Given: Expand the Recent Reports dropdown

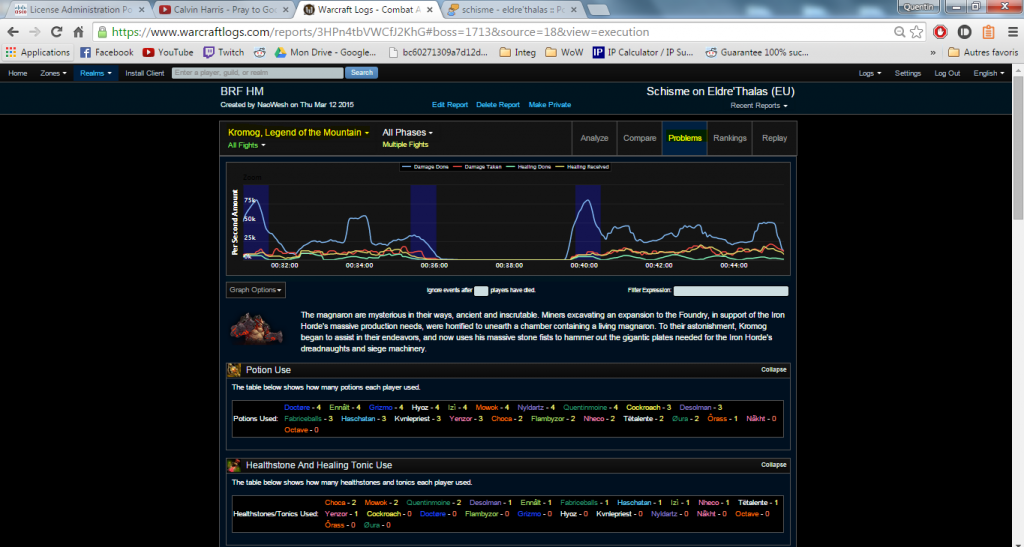Looking at the screenshot, I should point(759,106).
